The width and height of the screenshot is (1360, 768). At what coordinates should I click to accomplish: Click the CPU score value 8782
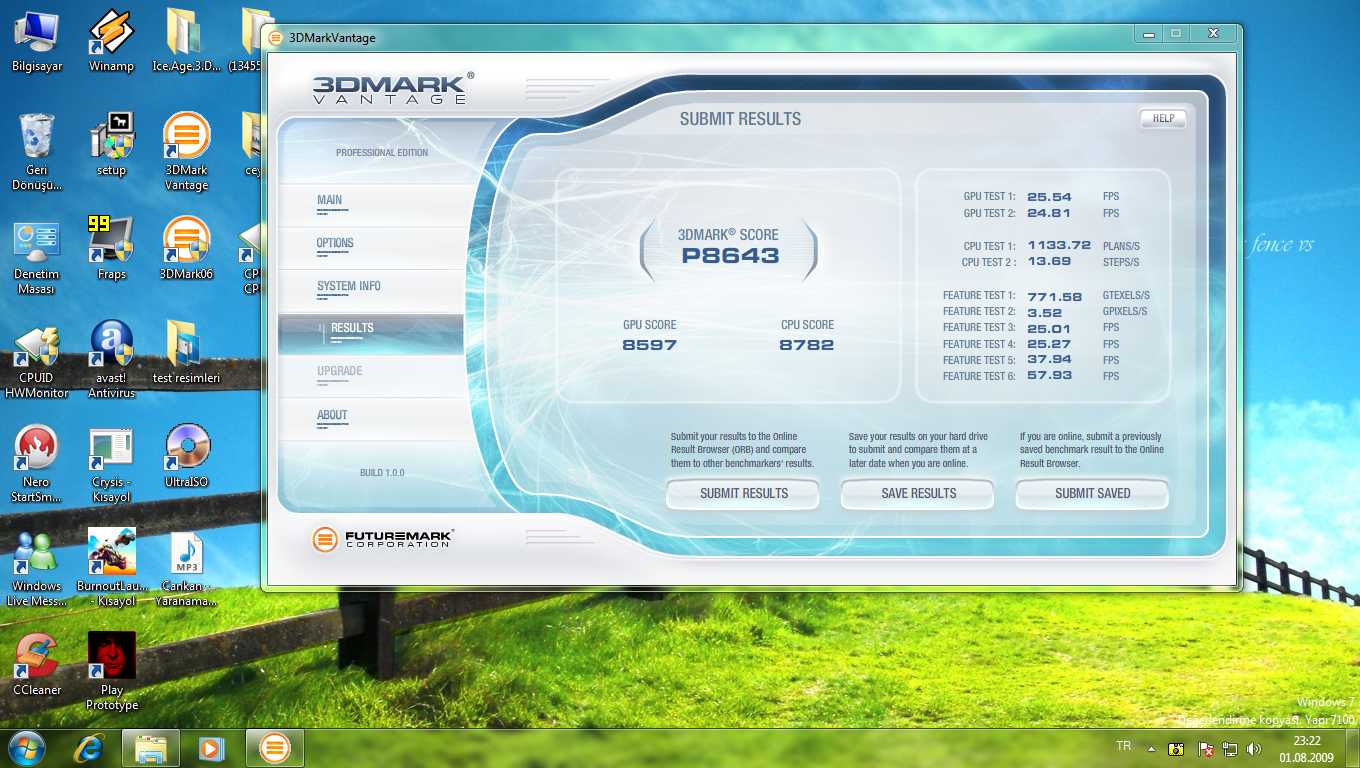point(806,345)
